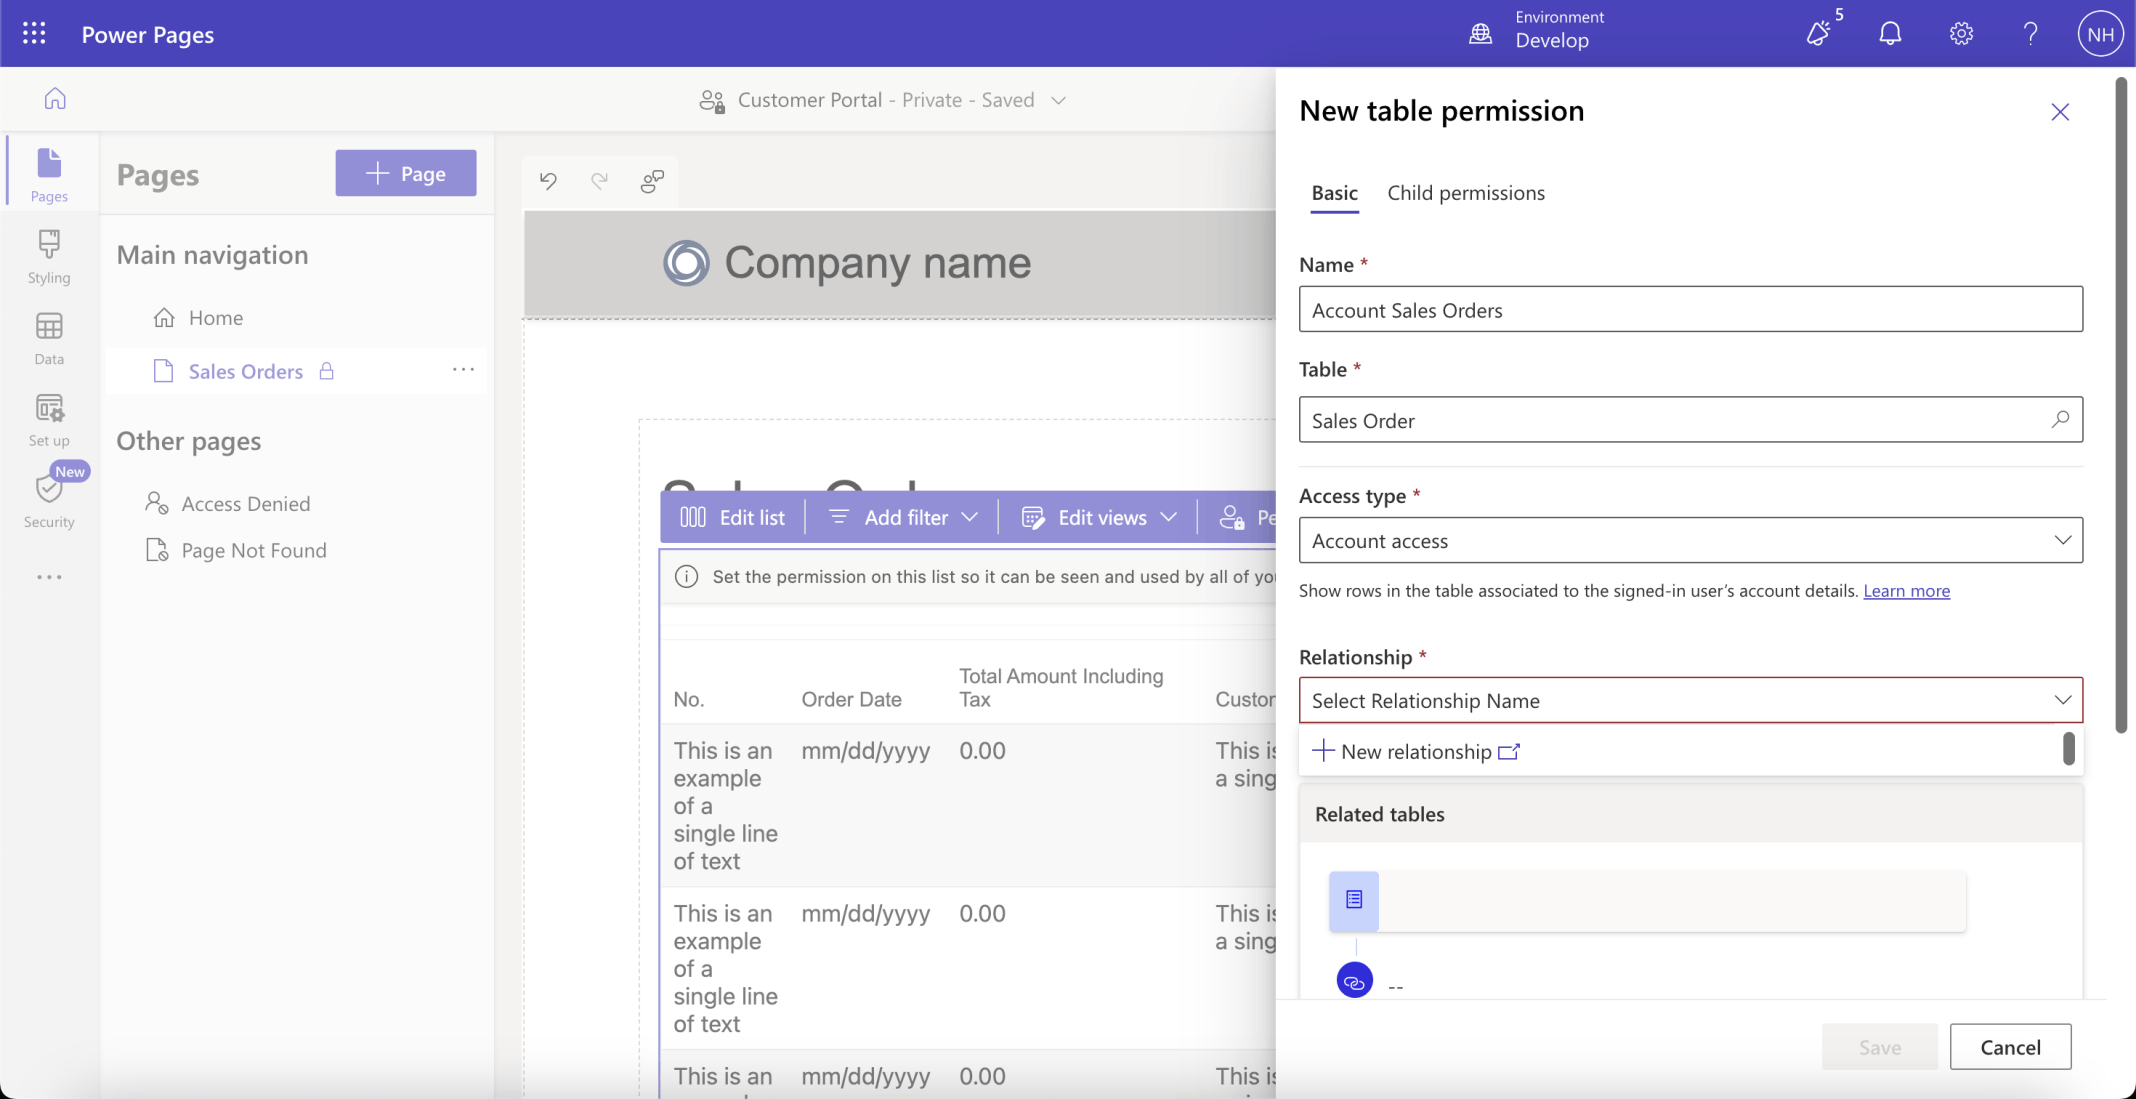The height and width of the screenshot is (1099, 2136).
Task: Open the Data workspace
Action: pyautogui.click(x=49, y=338)
